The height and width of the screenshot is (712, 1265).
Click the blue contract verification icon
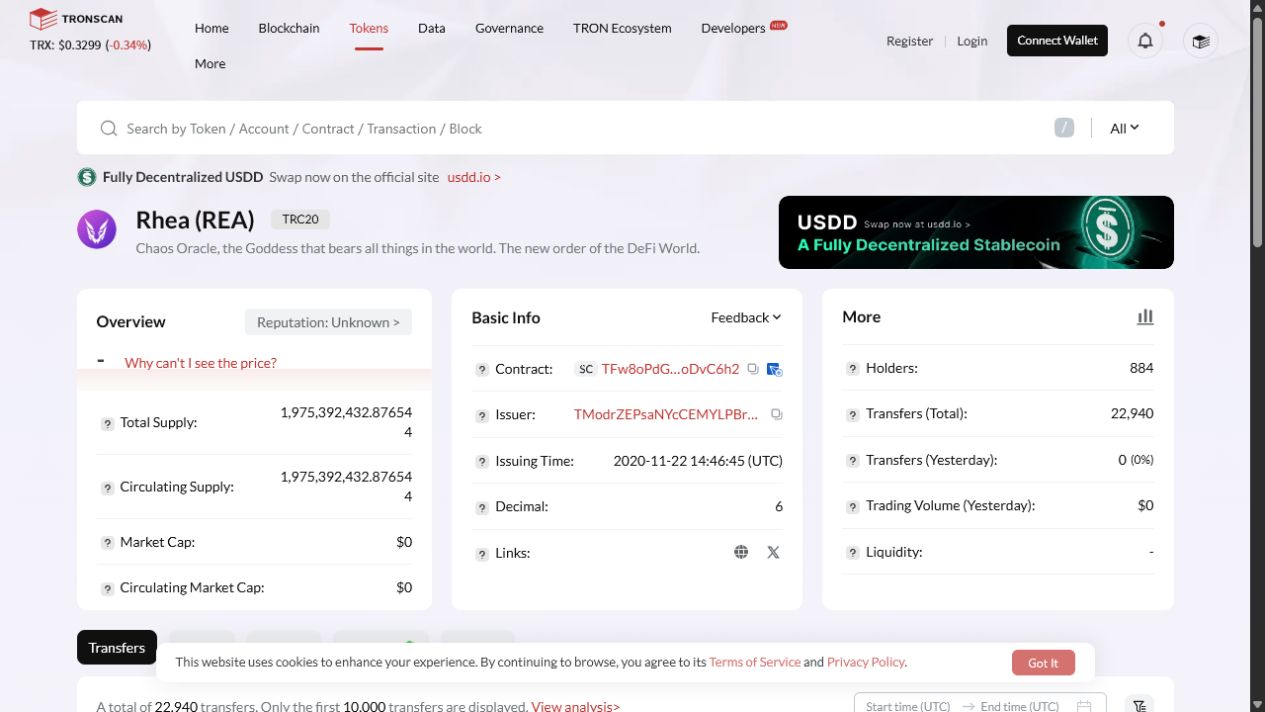coord(774,369)
